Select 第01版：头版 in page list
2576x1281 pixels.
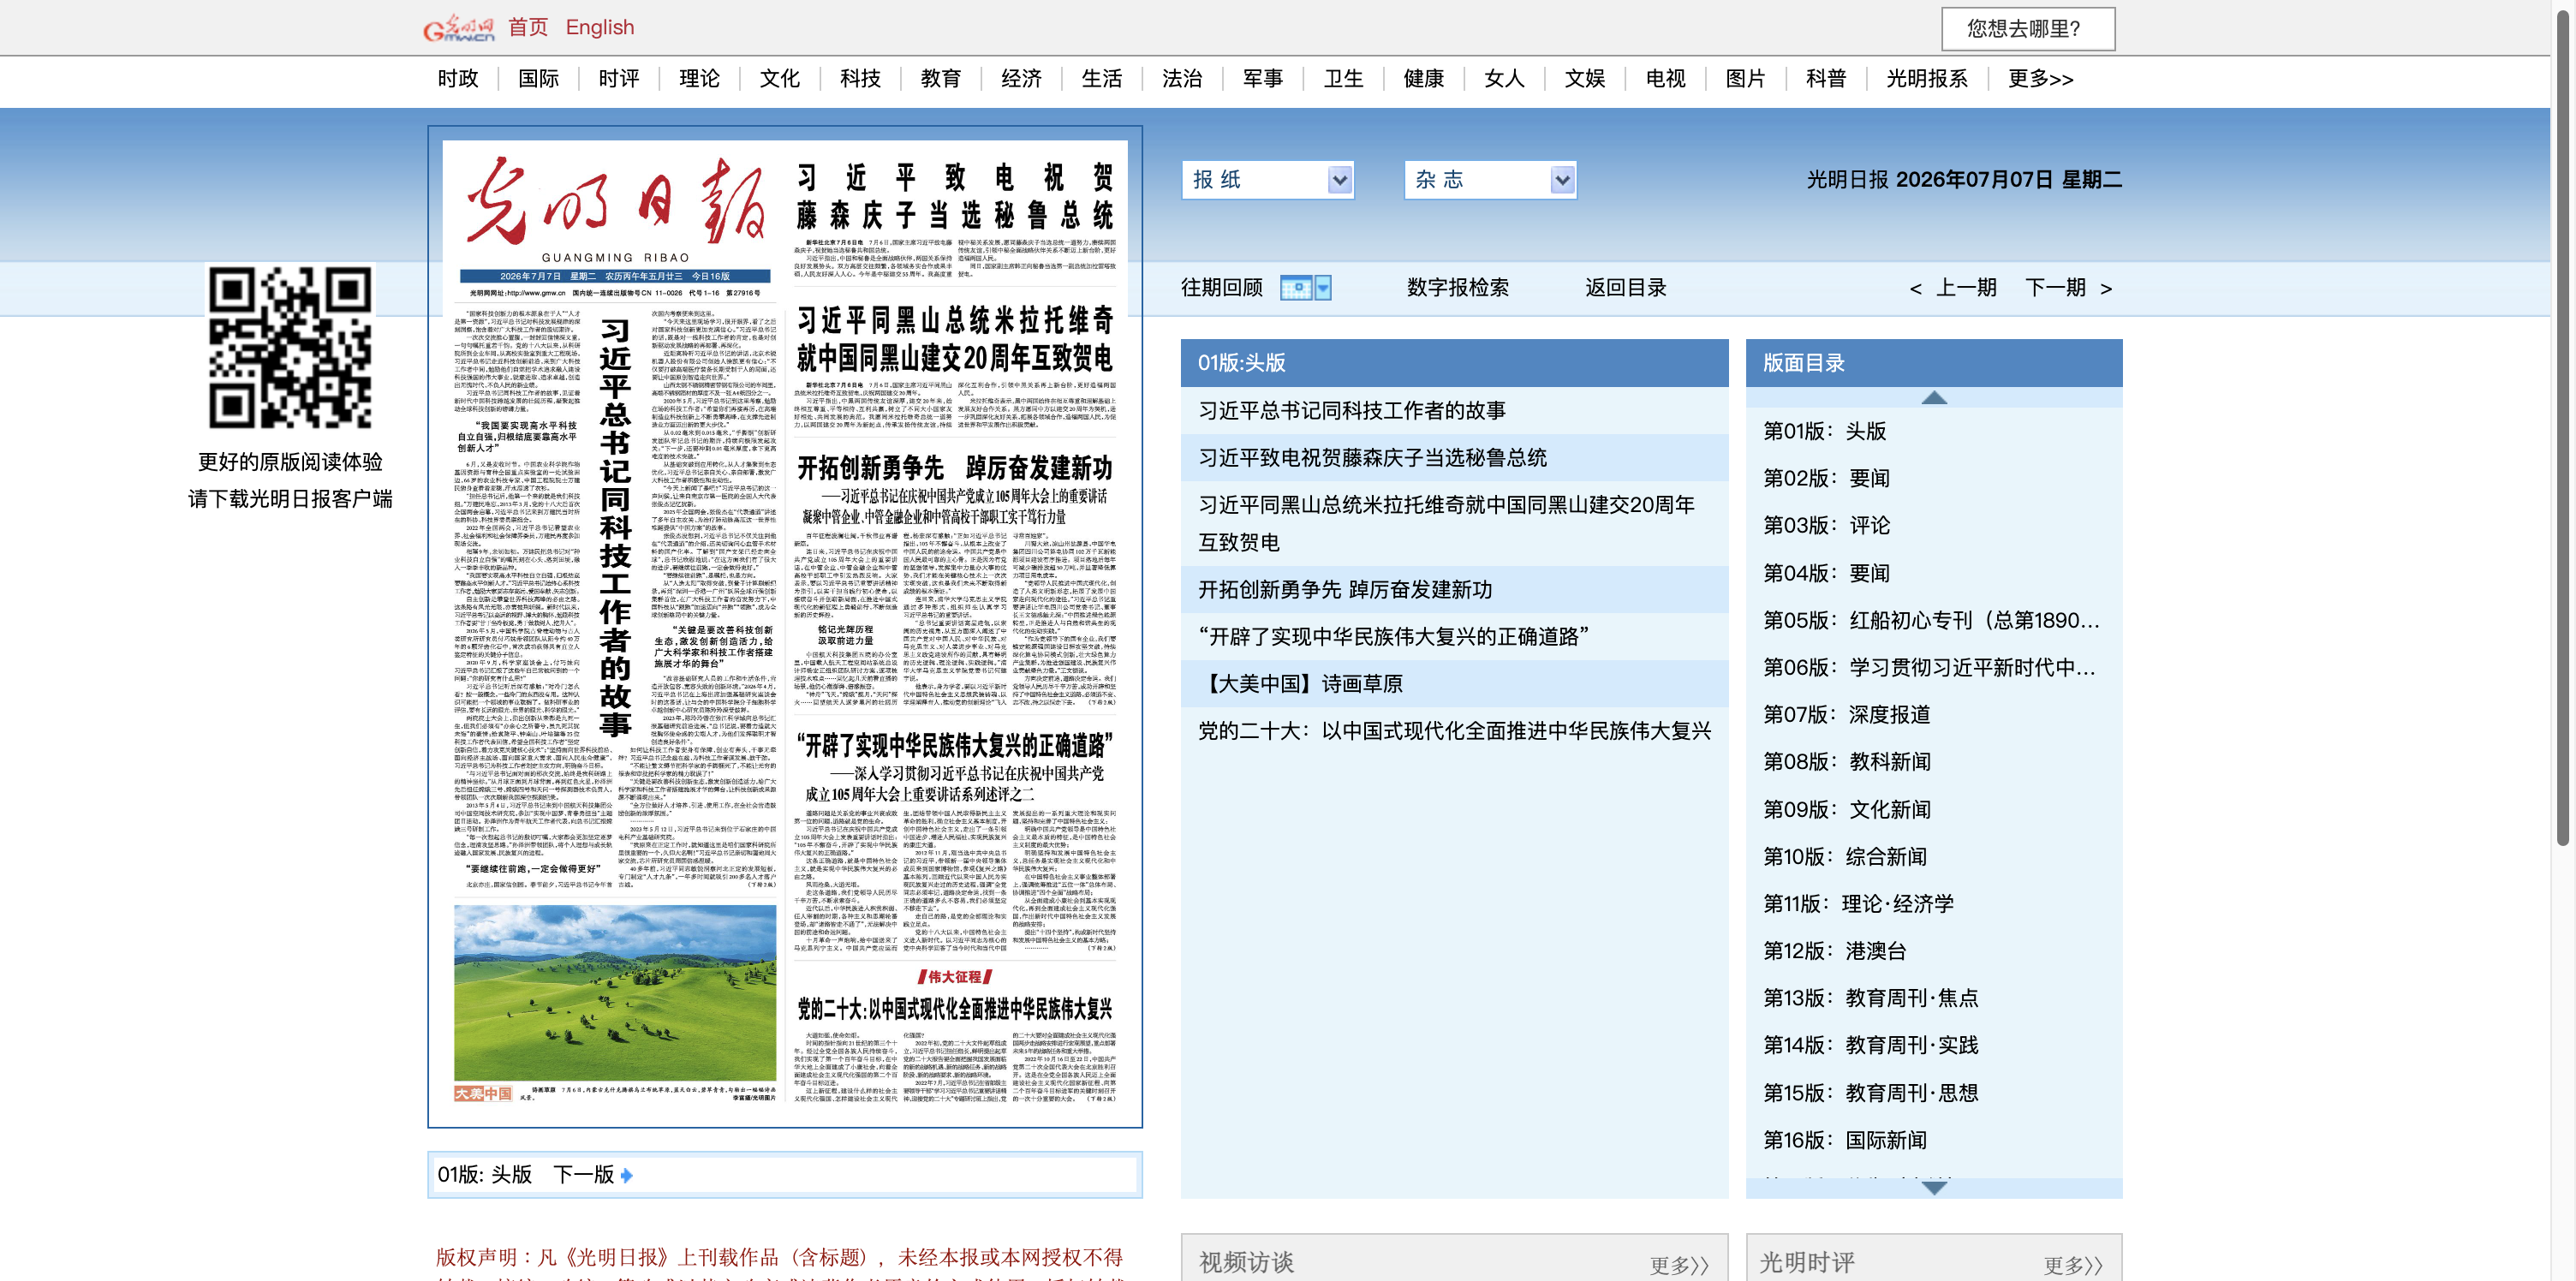click(1824, 431)
